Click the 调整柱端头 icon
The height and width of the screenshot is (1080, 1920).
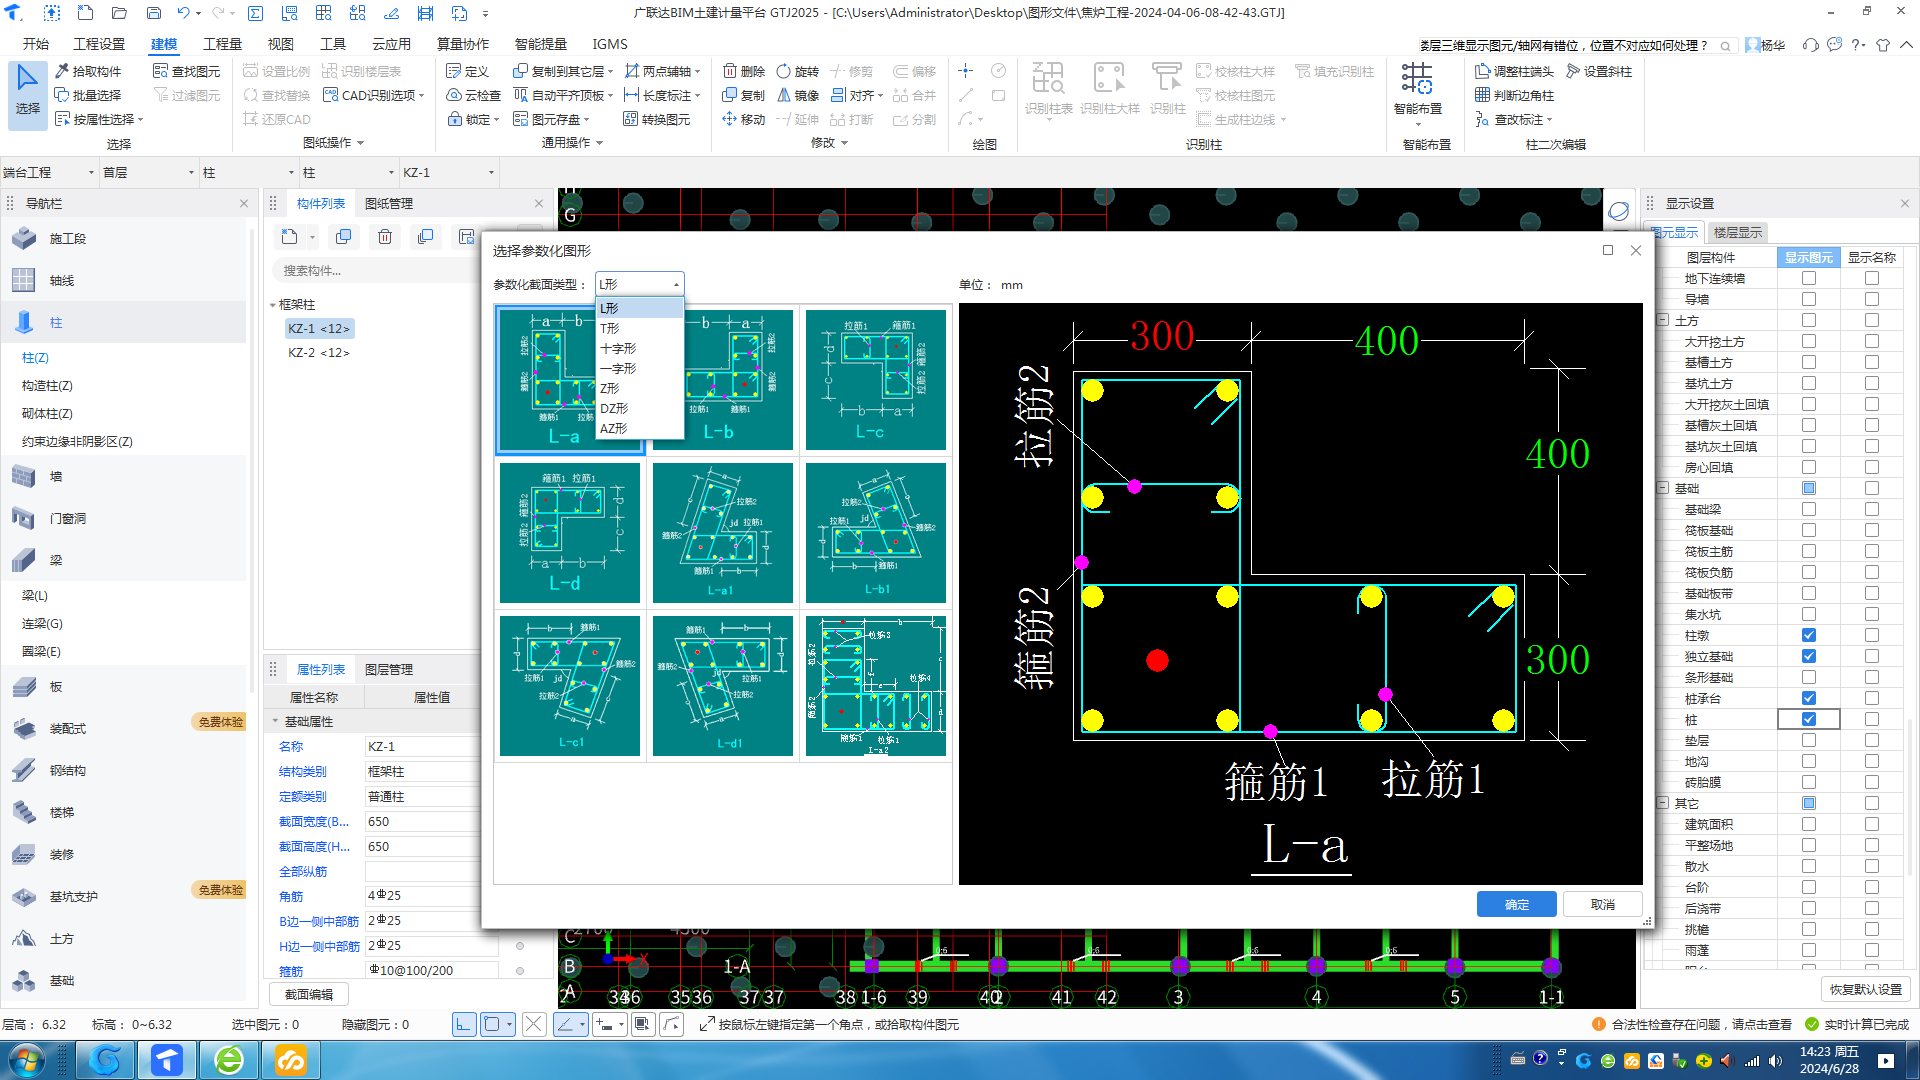point(1483,71)
